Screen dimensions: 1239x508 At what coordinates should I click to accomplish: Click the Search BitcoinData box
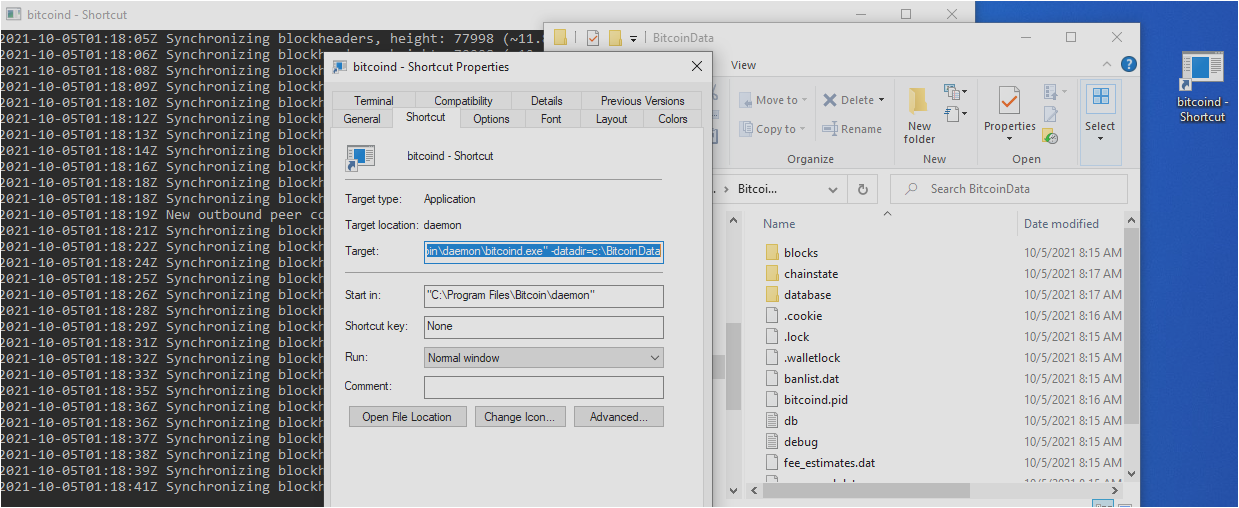coord(1009,189)
